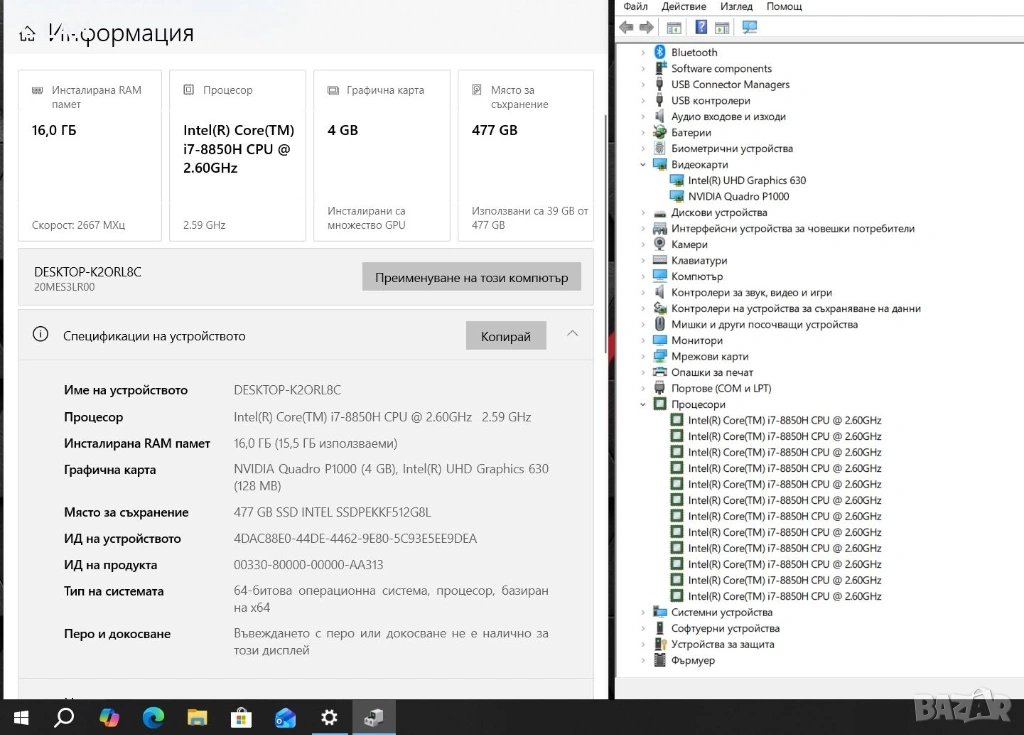Click the home icon in Settings header
This screenshot has width=1024, height=735.
27,34
